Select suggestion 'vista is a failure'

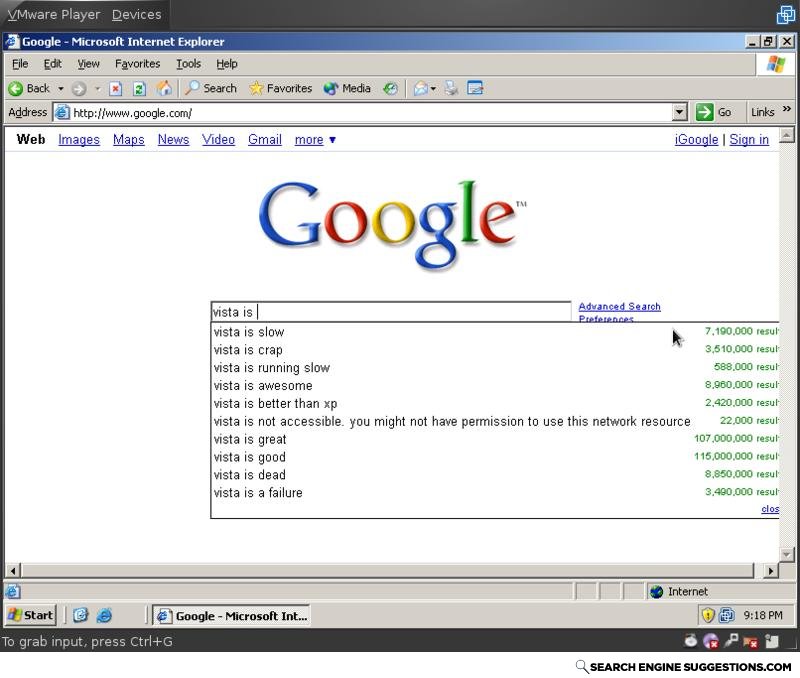point(495,493)
